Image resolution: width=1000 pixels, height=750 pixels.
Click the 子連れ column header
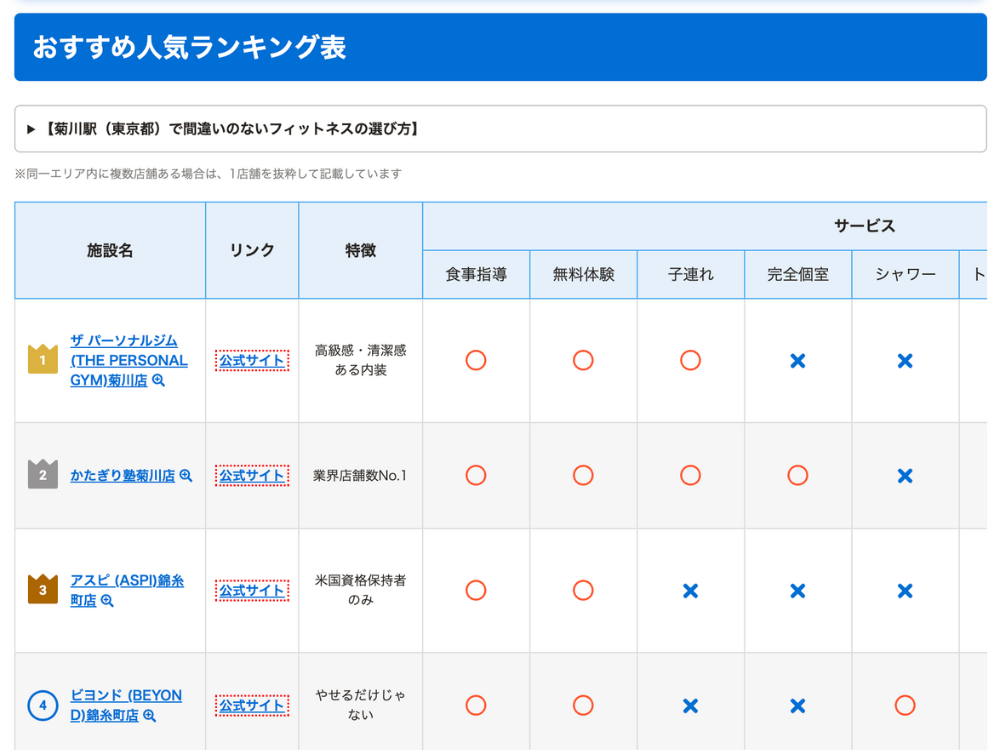[x=690, y=274]
